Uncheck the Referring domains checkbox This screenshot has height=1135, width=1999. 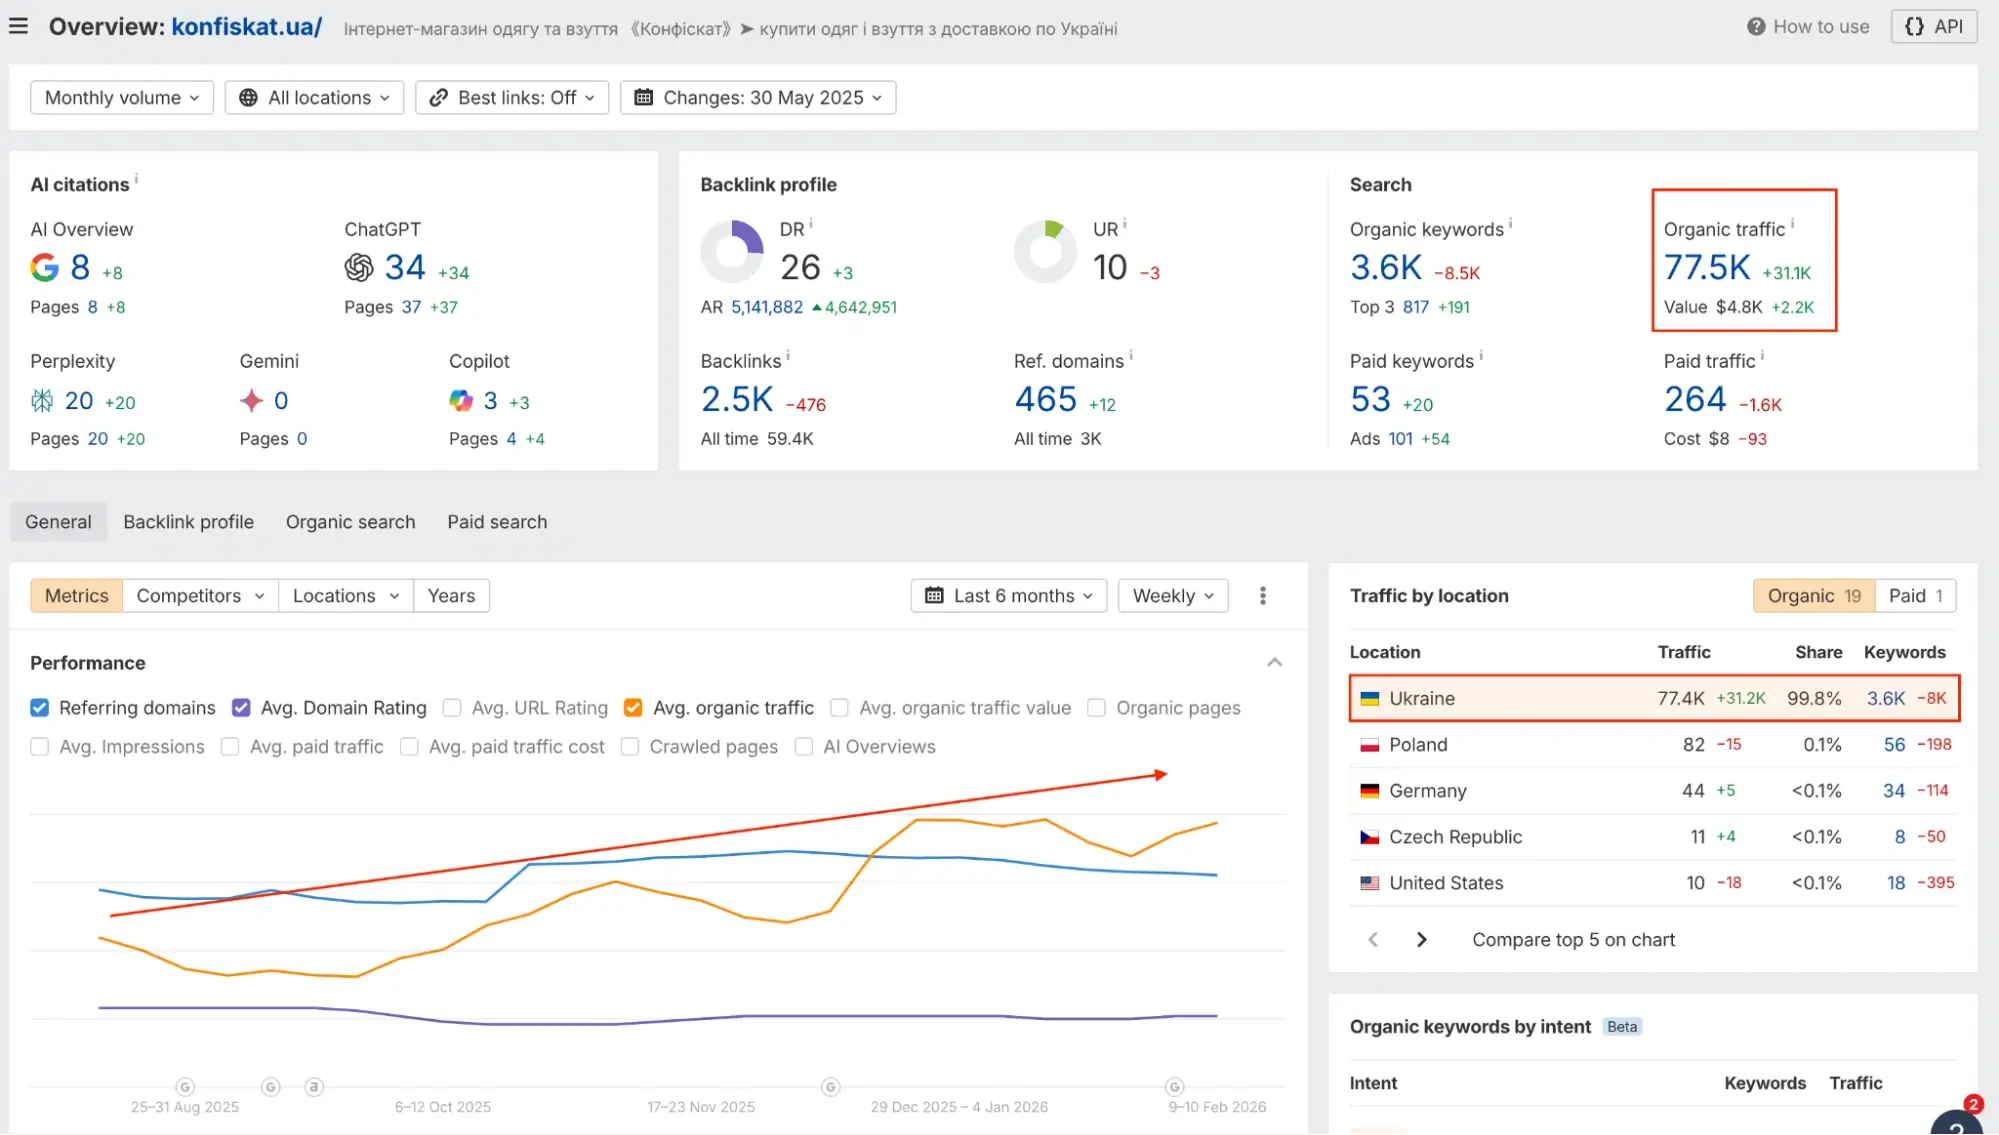[40, 708]
